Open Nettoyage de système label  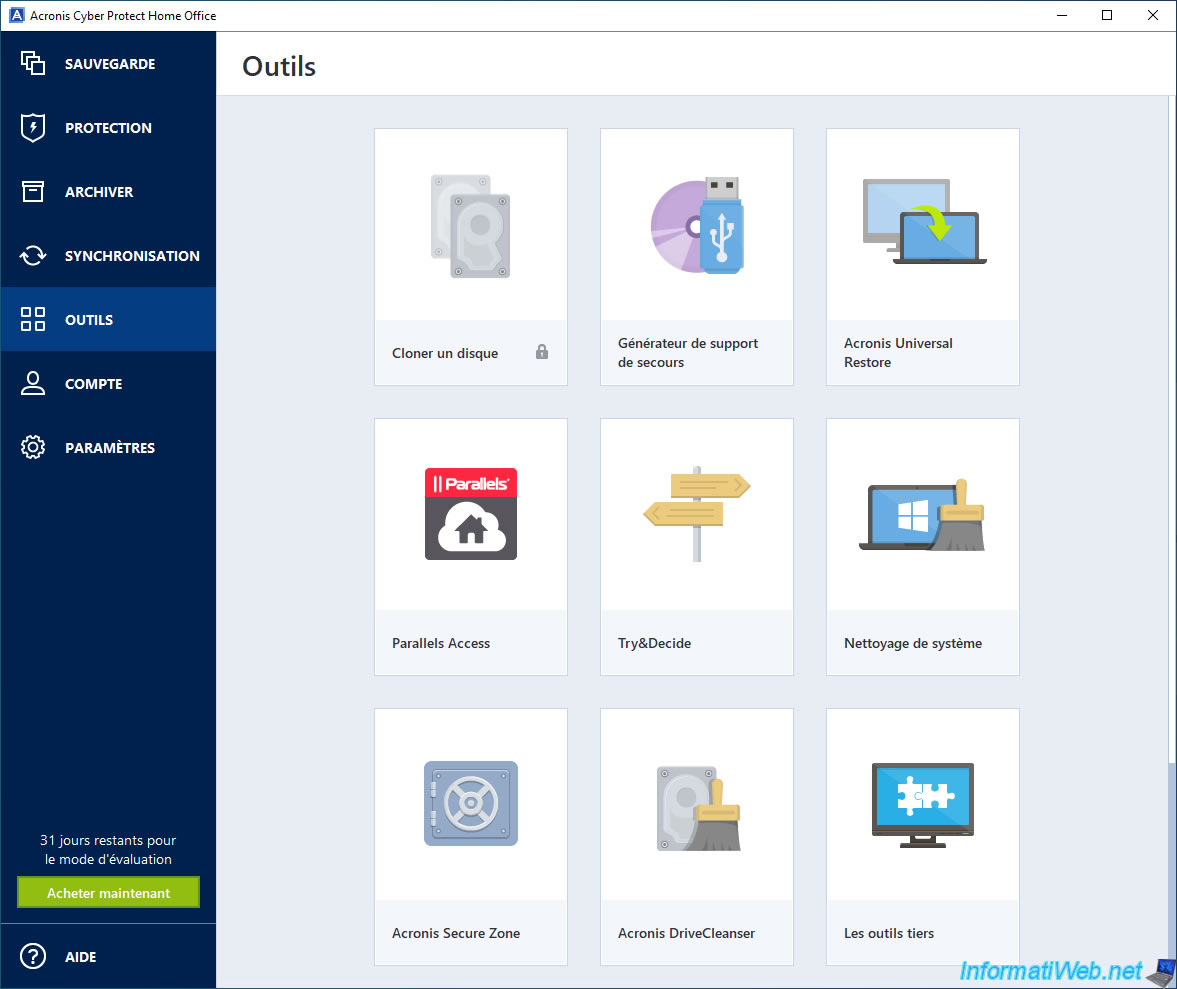(x=913, y=643)
